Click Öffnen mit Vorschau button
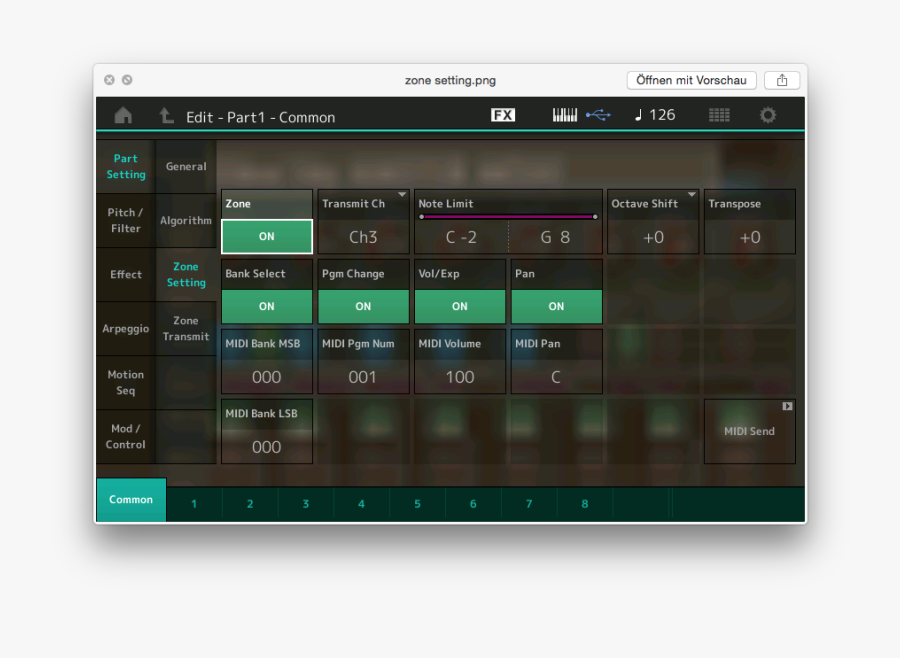Image resolution: width=900 pixels, height=658 pixels. point(691,80)
